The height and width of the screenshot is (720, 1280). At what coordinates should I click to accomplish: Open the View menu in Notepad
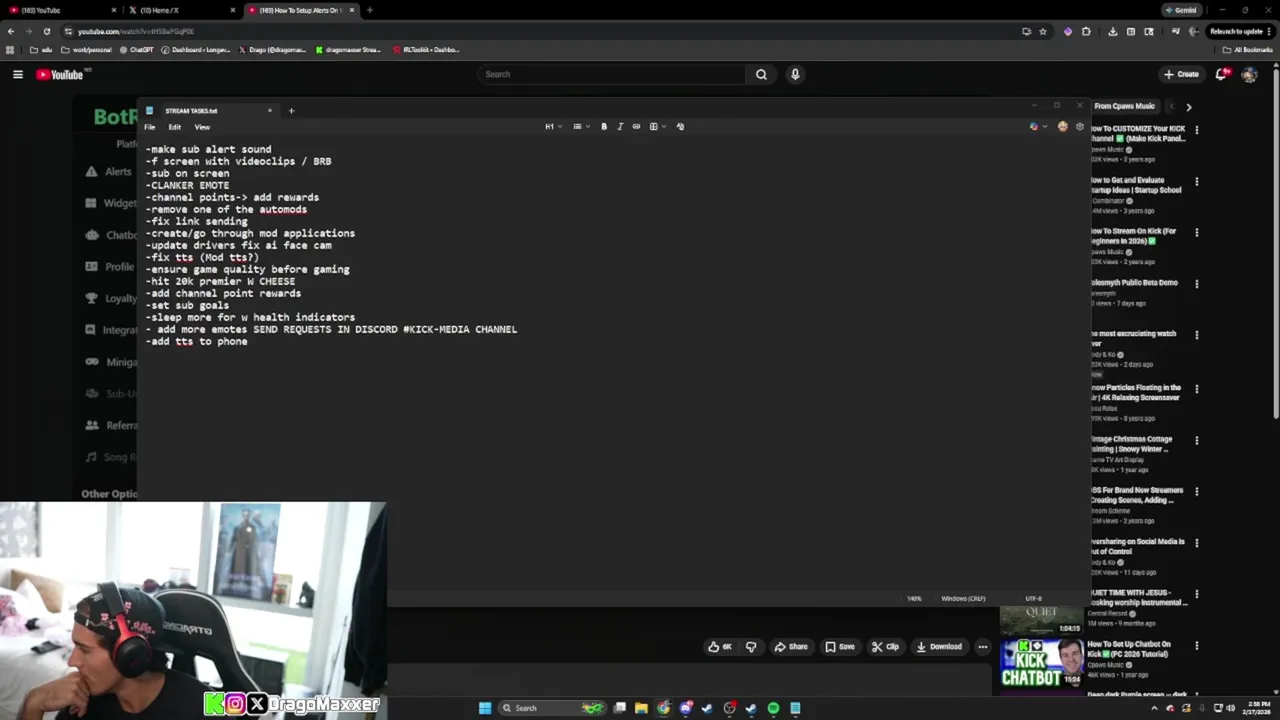tap(202, 127)
